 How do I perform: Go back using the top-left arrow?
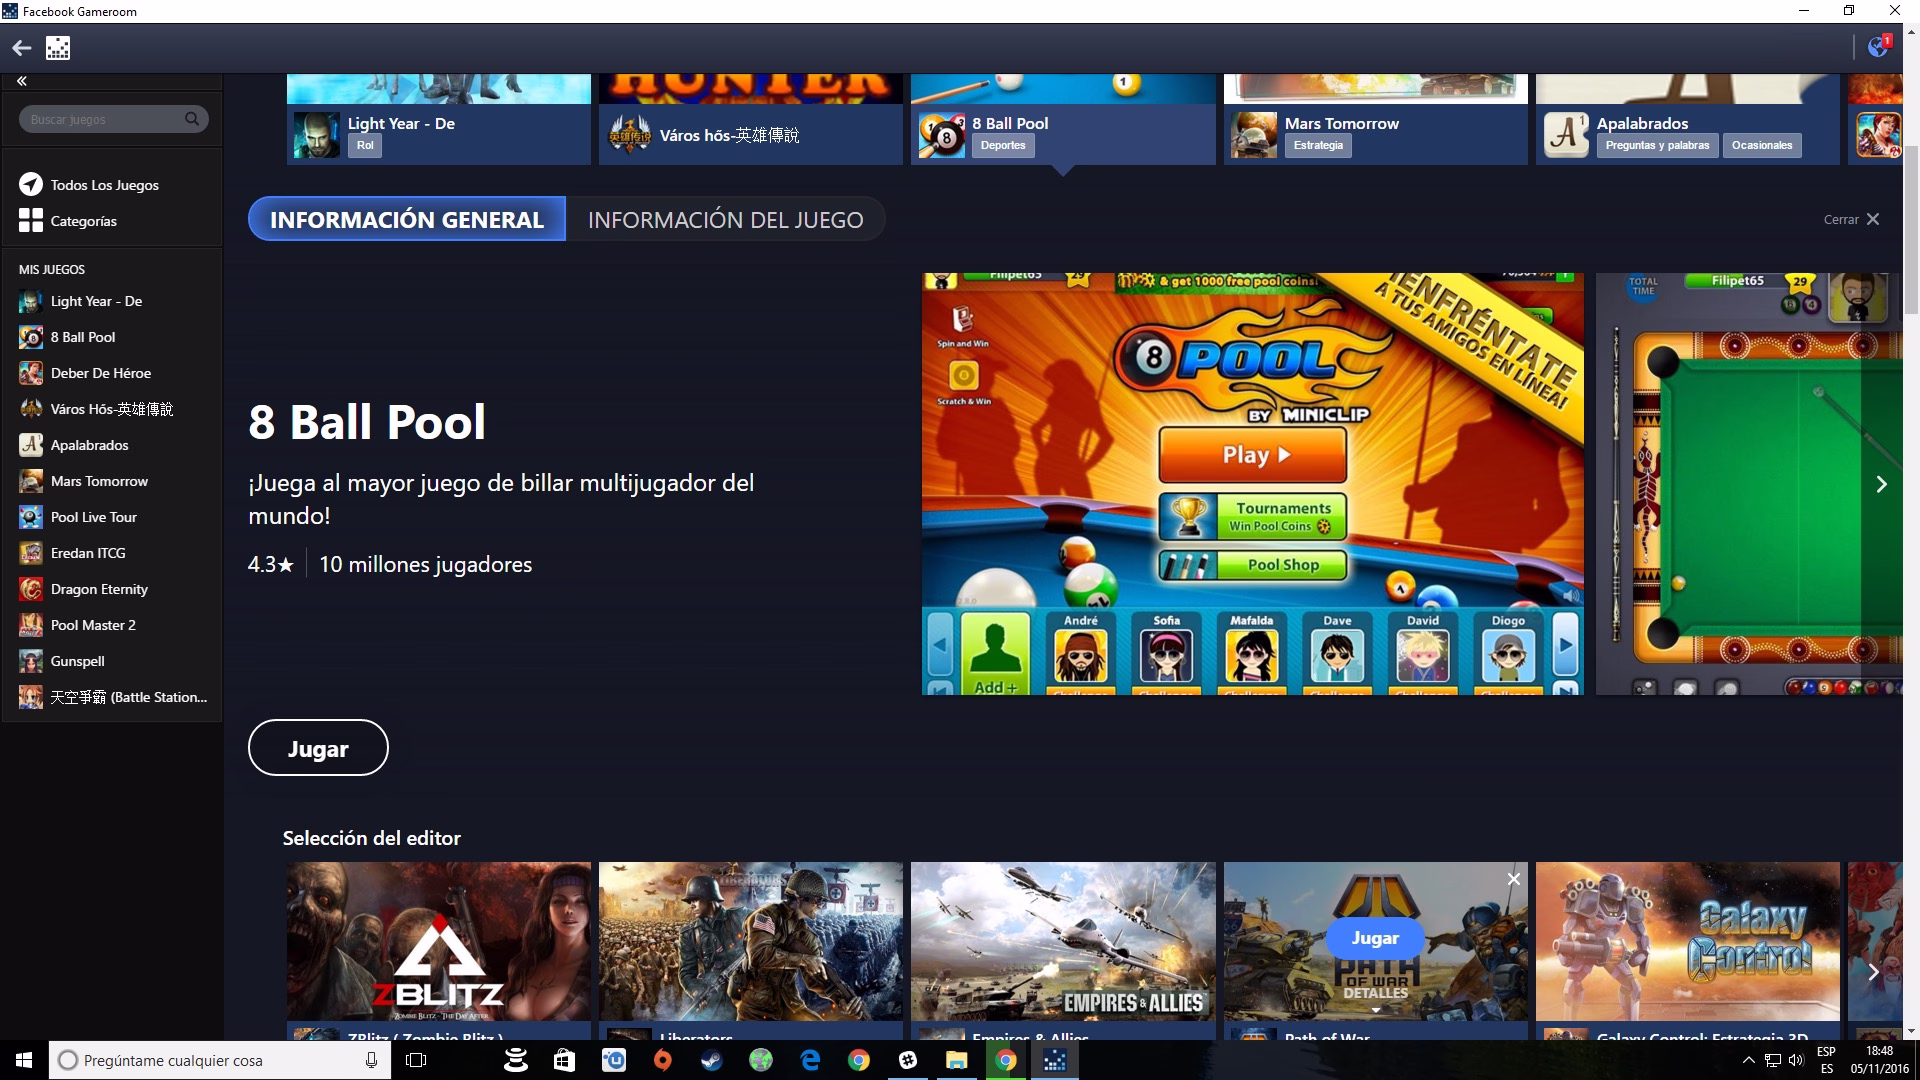click(22, 48)
